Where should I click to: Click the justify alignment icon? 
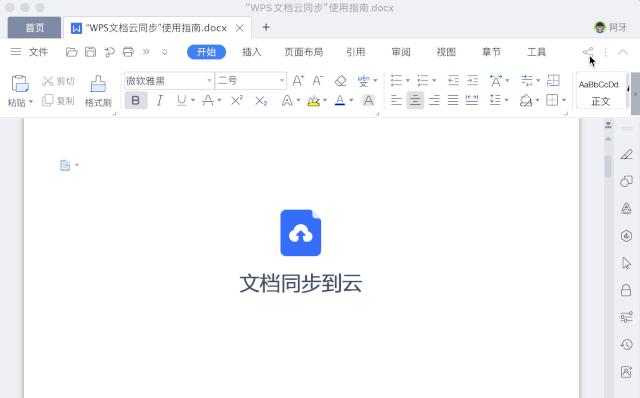(453, 100)
